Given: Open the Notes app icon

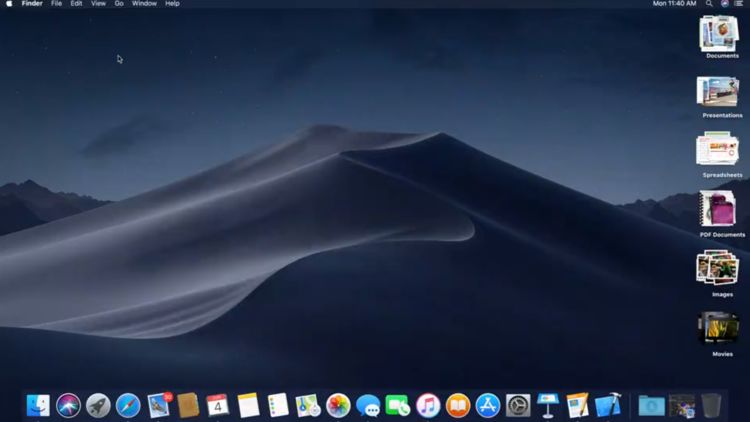Looking at the screenshot, I should click(x=248, y=406).
